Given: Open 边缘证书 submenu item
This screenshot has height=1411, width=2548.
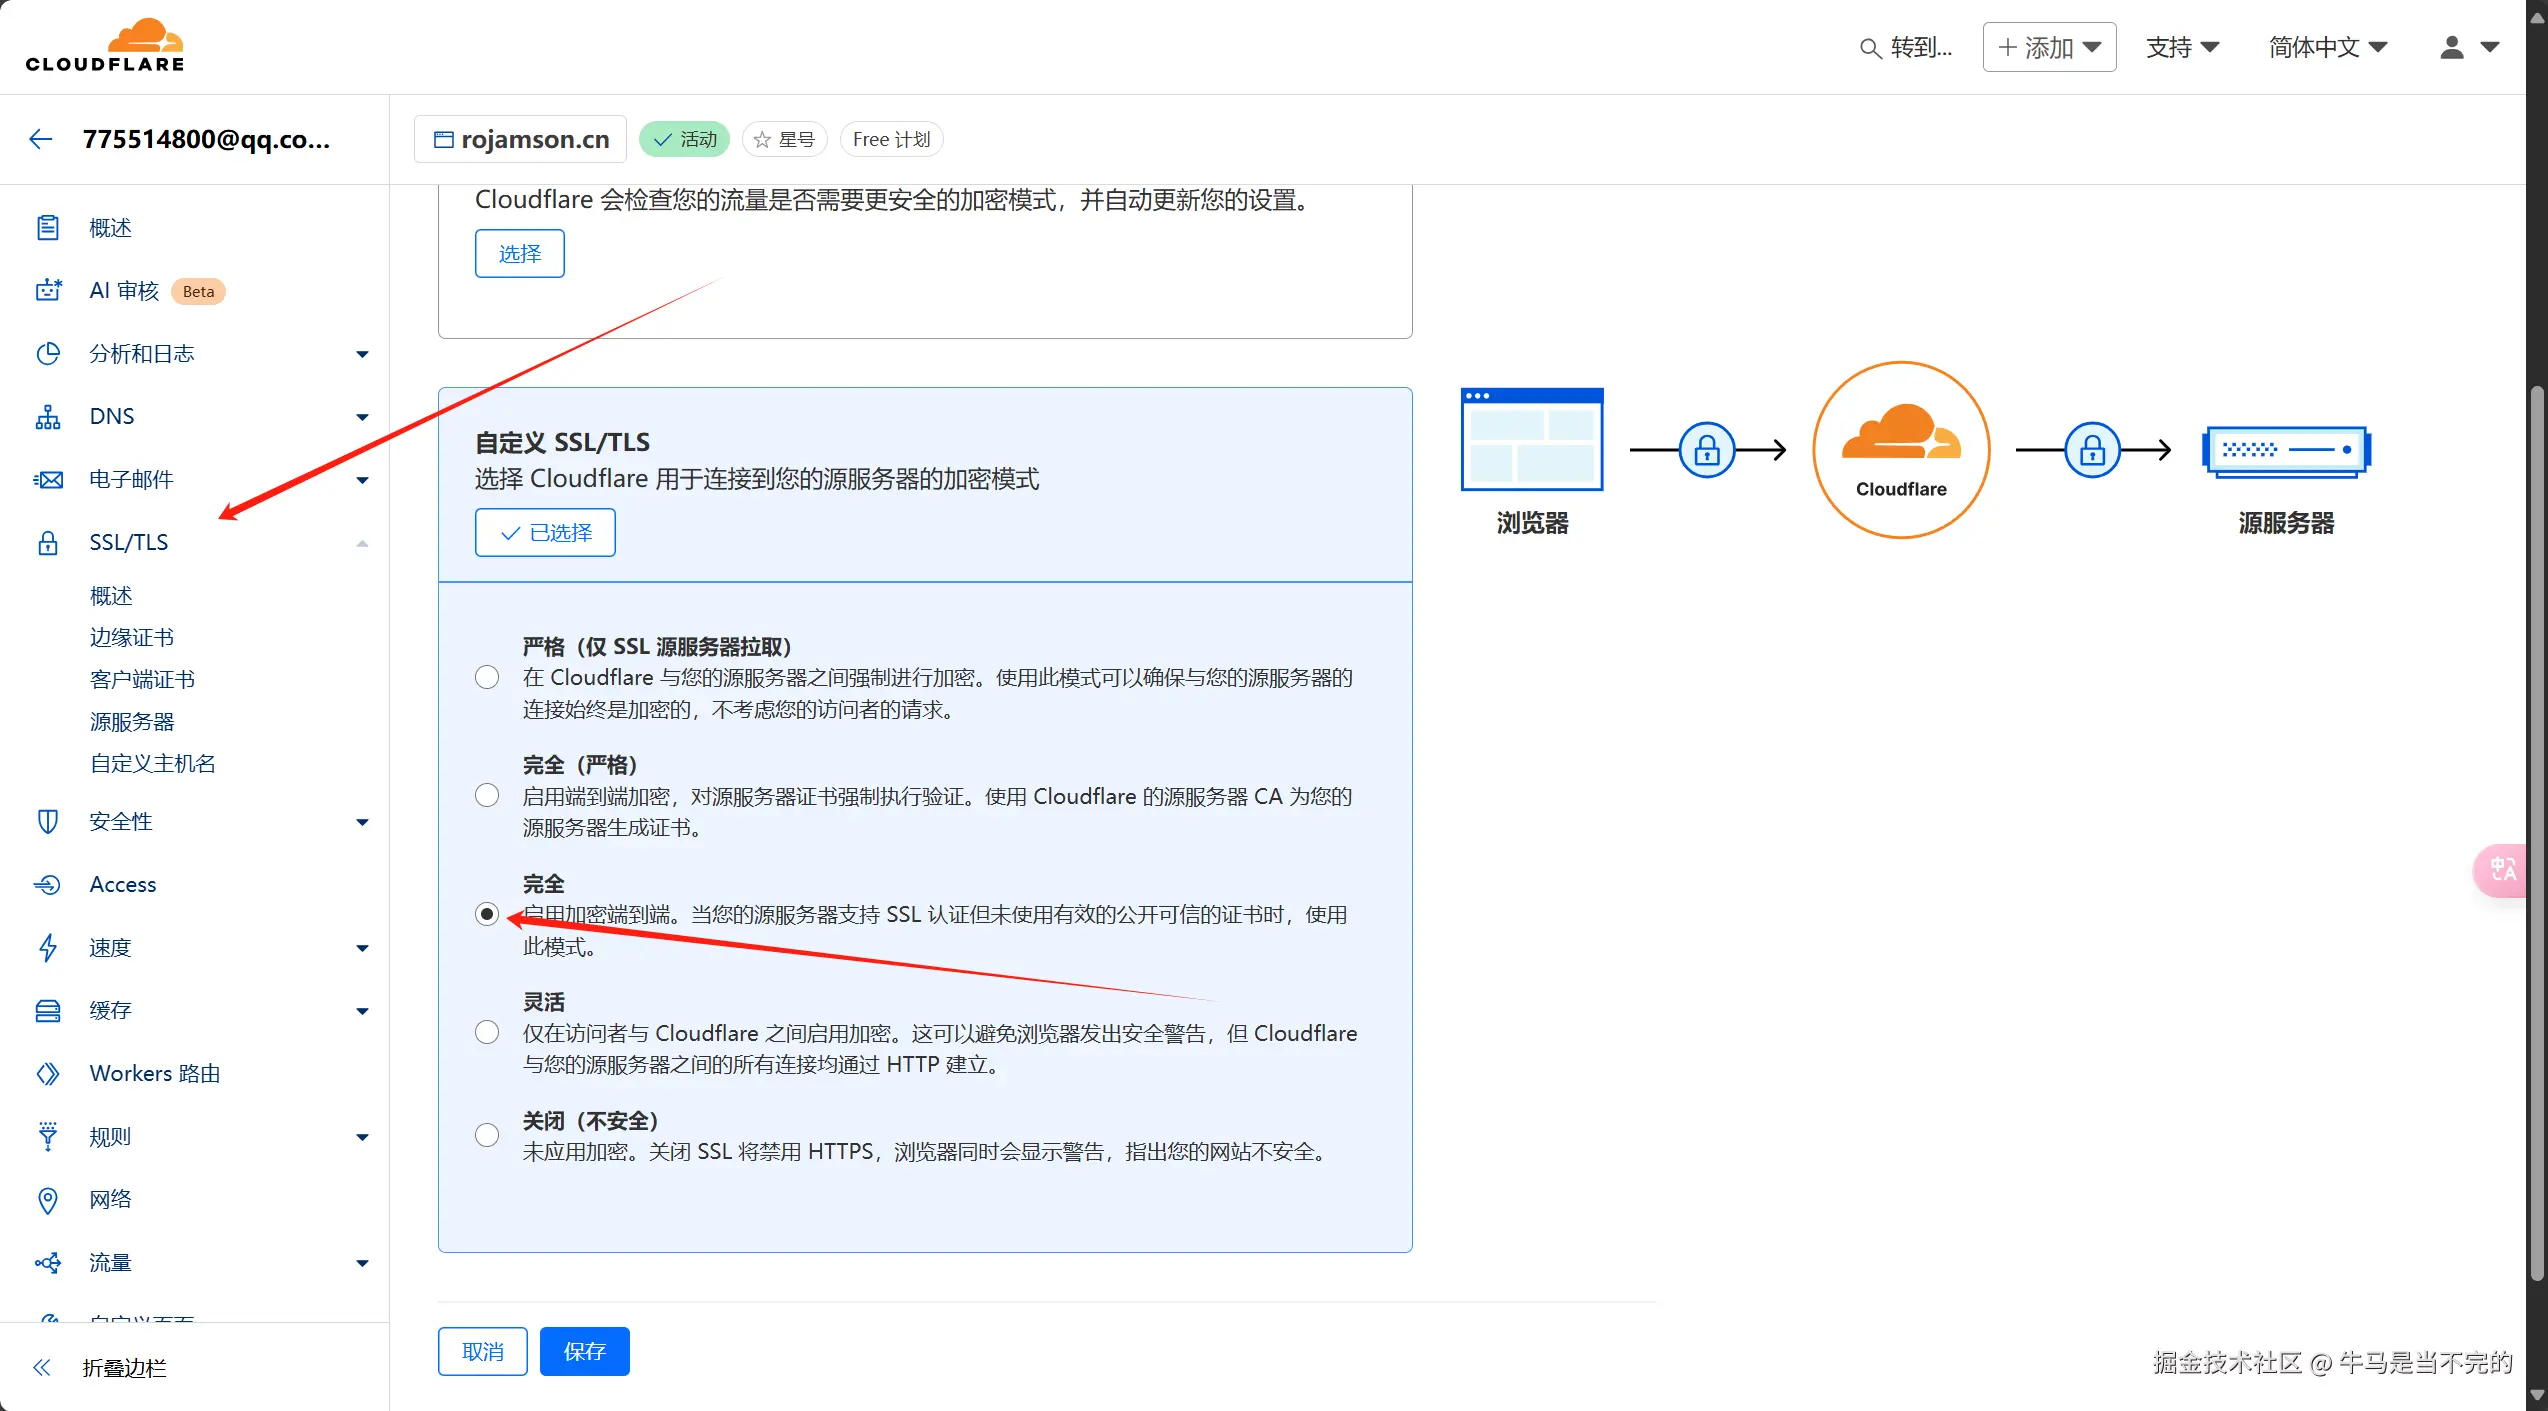Looking at the screenshot, I should point(132,637).
